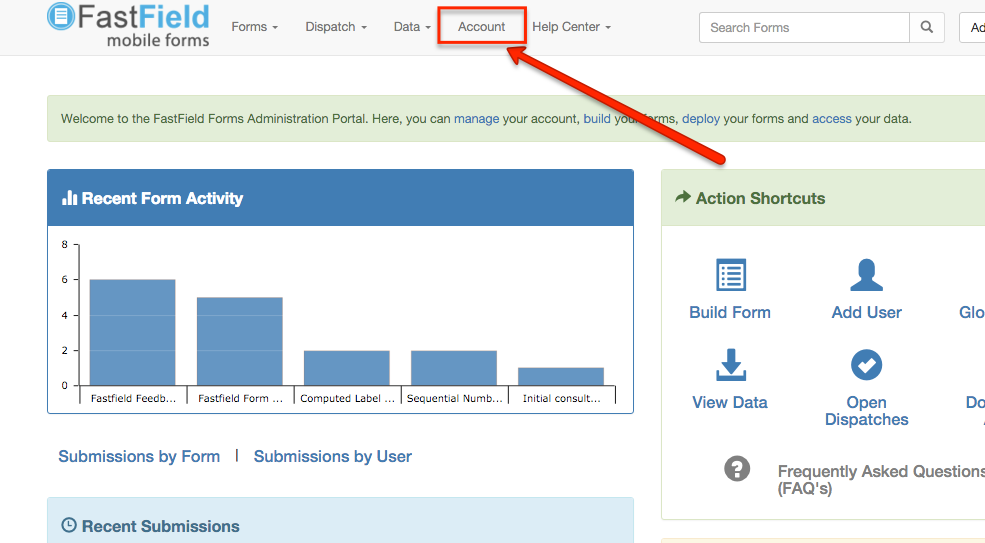
Task: Expand the Dispatch dropdown menu
Action: point(336,27)
